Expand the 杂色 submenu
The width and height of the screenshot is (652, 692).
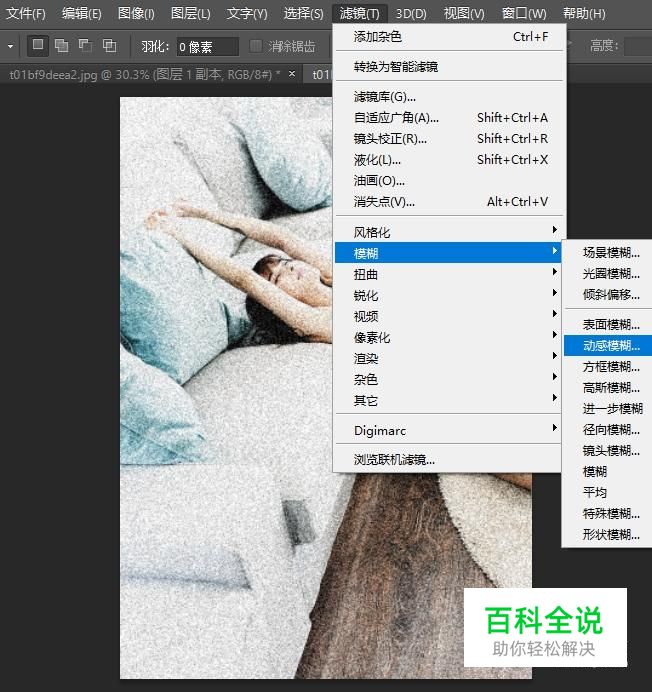[x=448, y=380]
